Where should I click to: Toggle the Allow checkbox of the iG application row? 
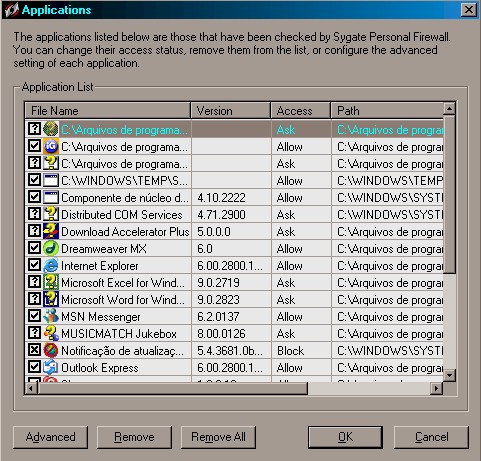click(x=34, y=146)
